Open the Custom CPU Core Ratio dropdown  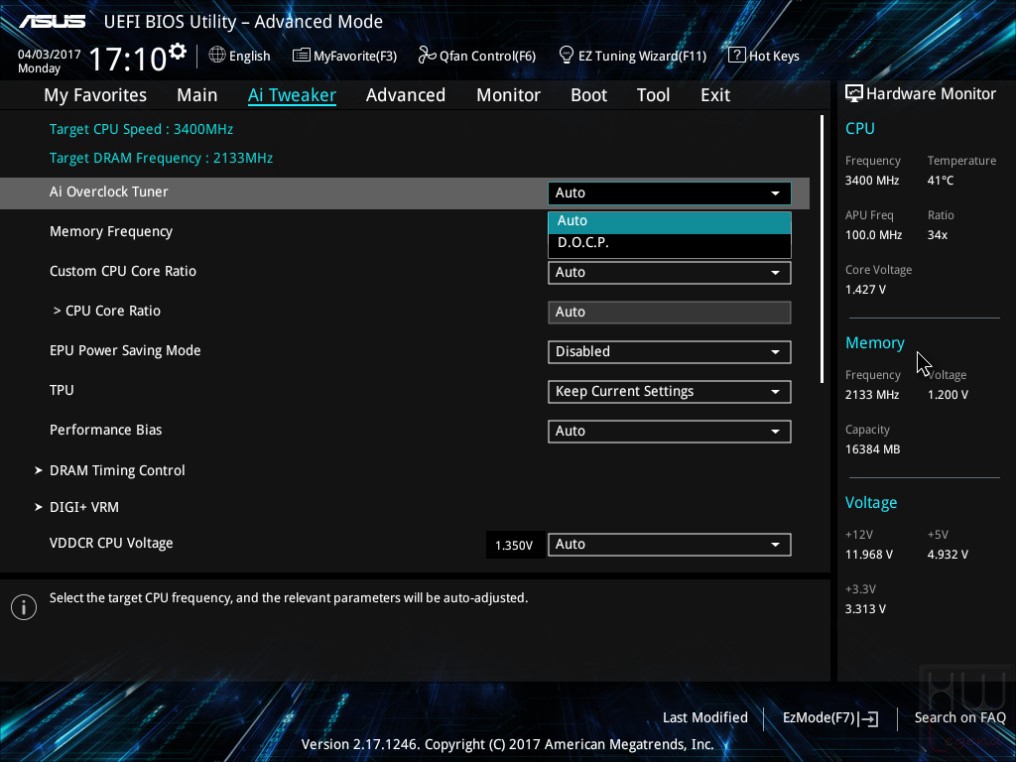669,273
